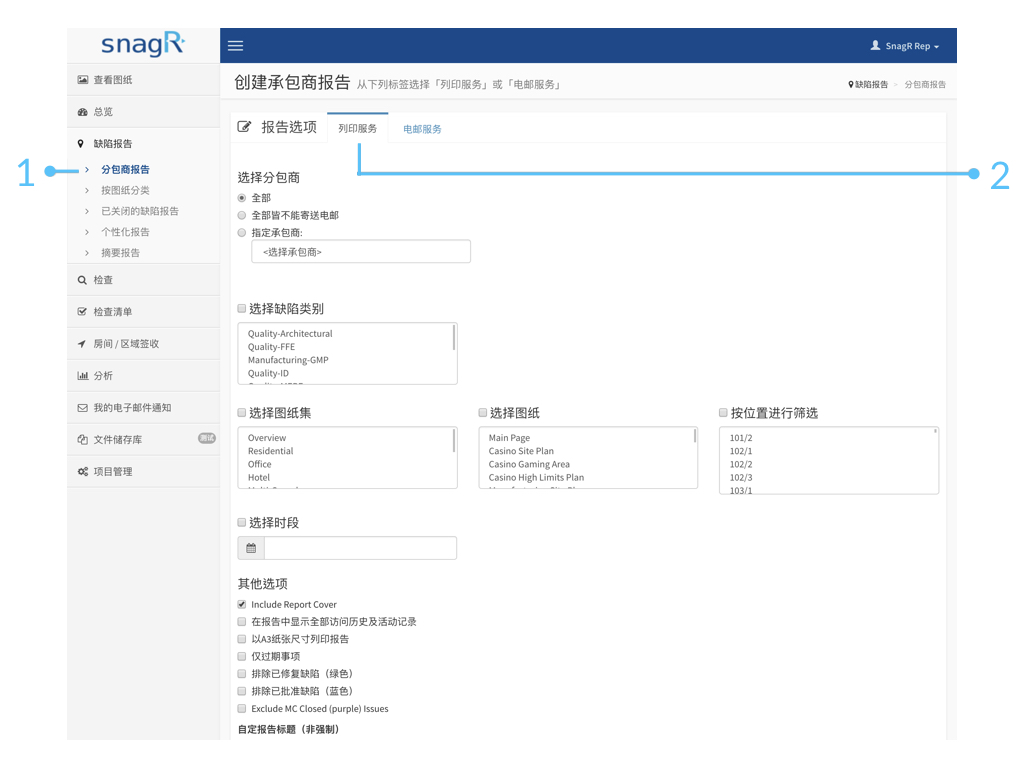Screen dimensions: 1024x768
Task: Tick the 按位置进行筛选 checkbox
Action: tap(723, 413)
